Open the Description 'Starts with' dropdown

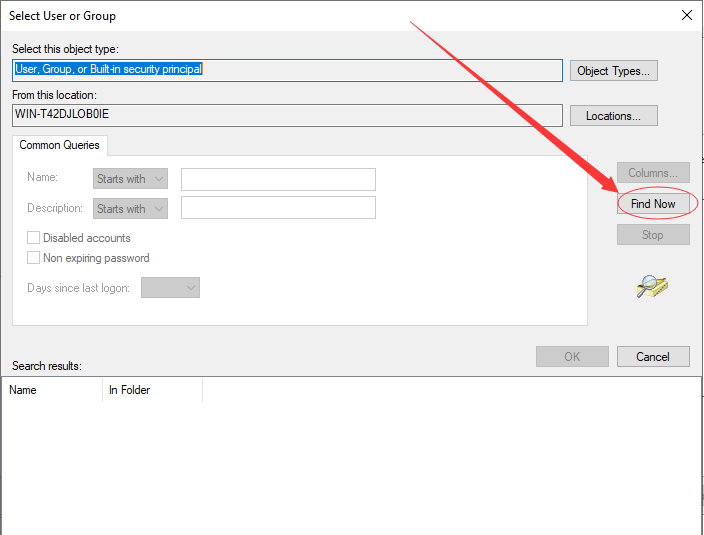[130, 209]
